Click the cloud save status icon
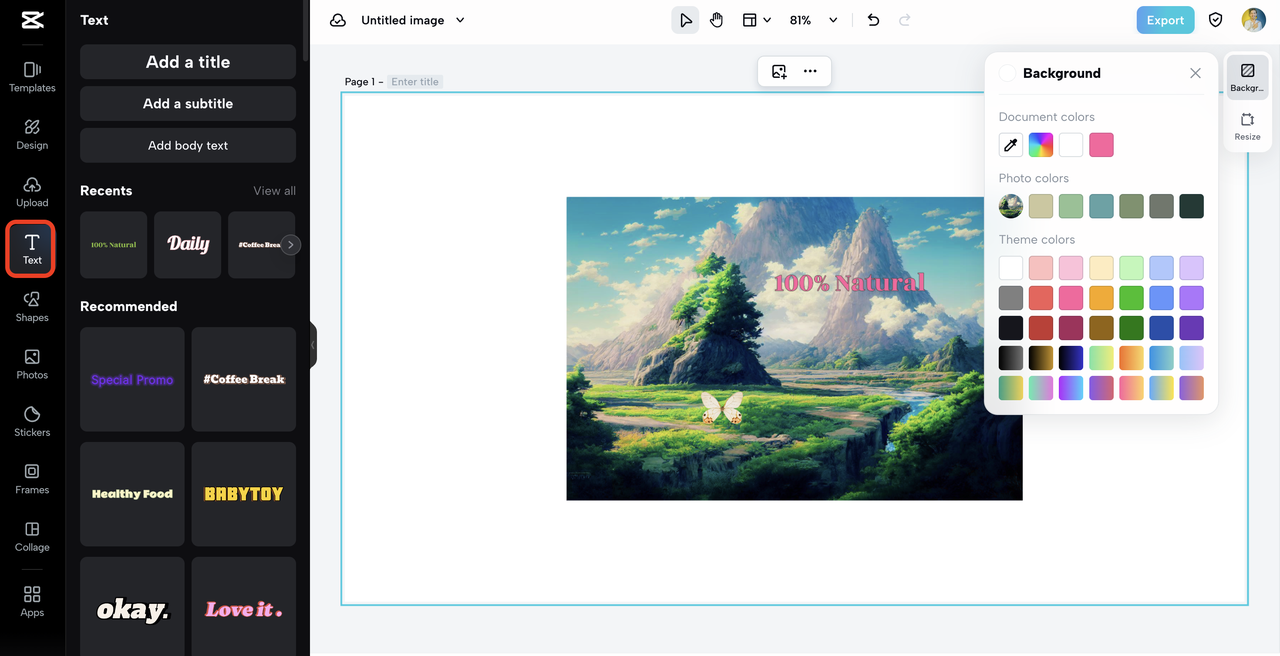 (338, 20)
